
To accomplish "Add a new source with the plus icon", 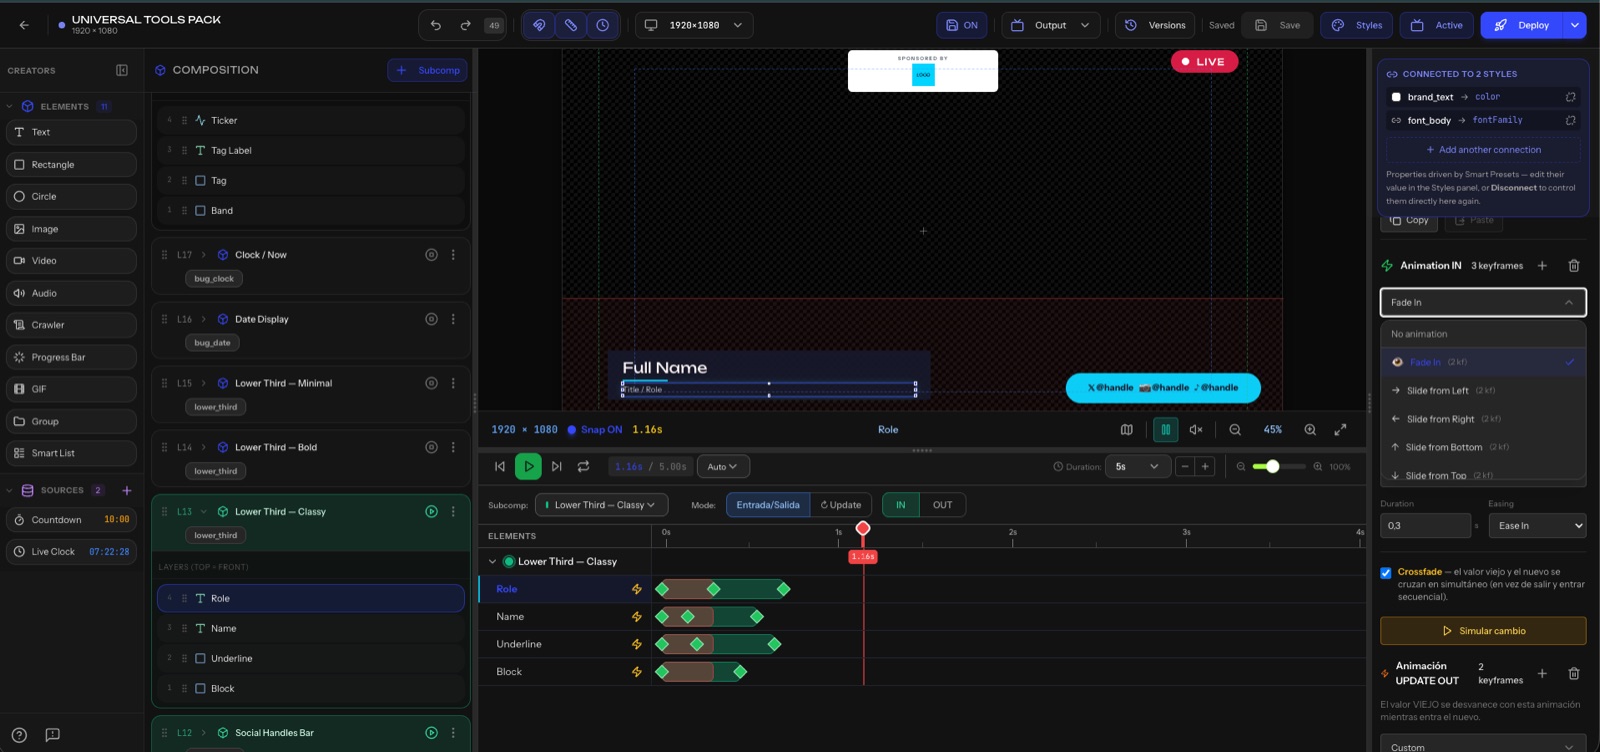I will point(127,490).
